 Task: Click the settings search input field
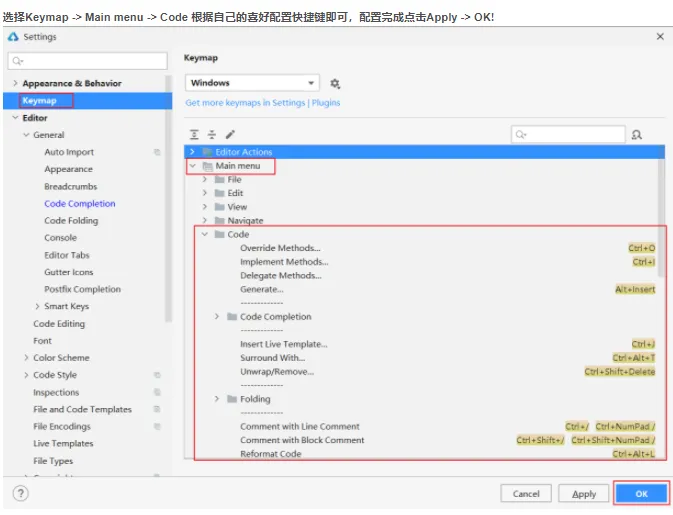[88, 61]
